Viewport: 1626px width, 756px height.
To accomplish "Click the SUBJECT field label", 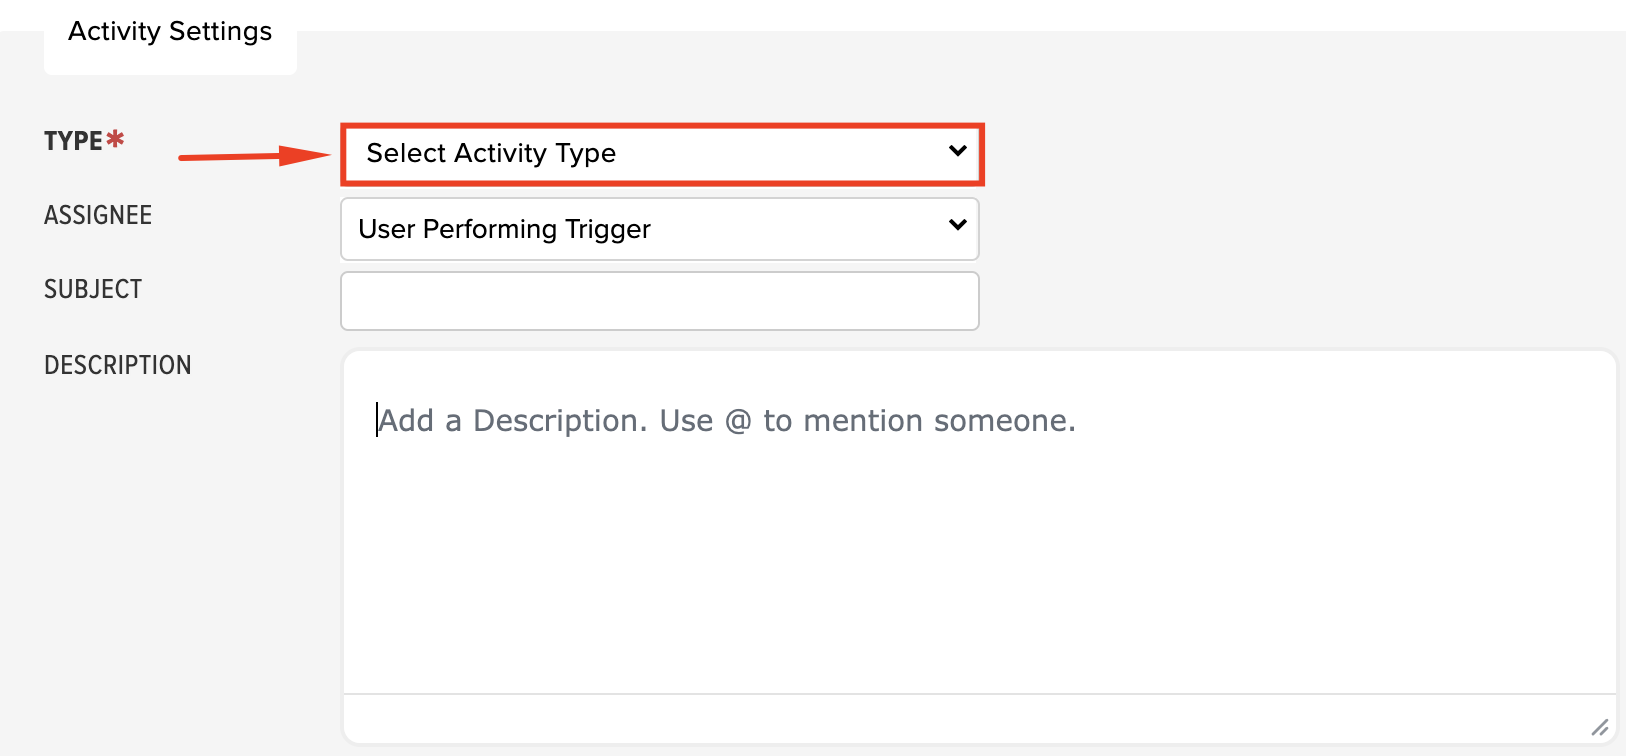I will 93,289.
